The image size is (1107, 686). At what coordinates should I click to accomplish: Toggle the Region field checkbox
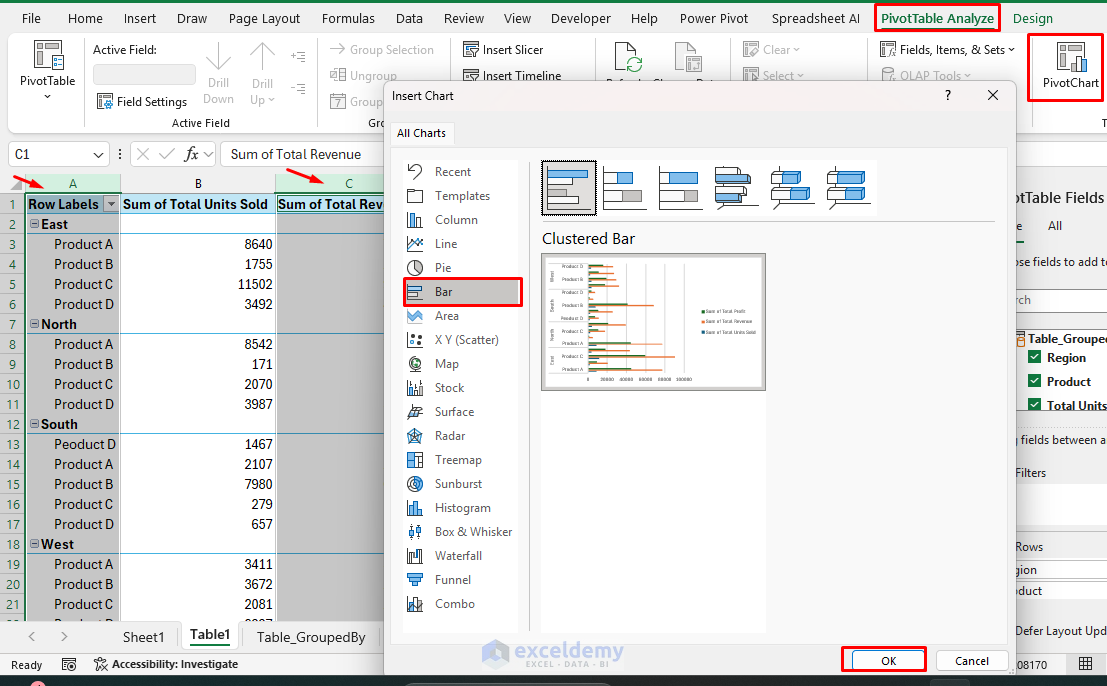point(1034,357)
